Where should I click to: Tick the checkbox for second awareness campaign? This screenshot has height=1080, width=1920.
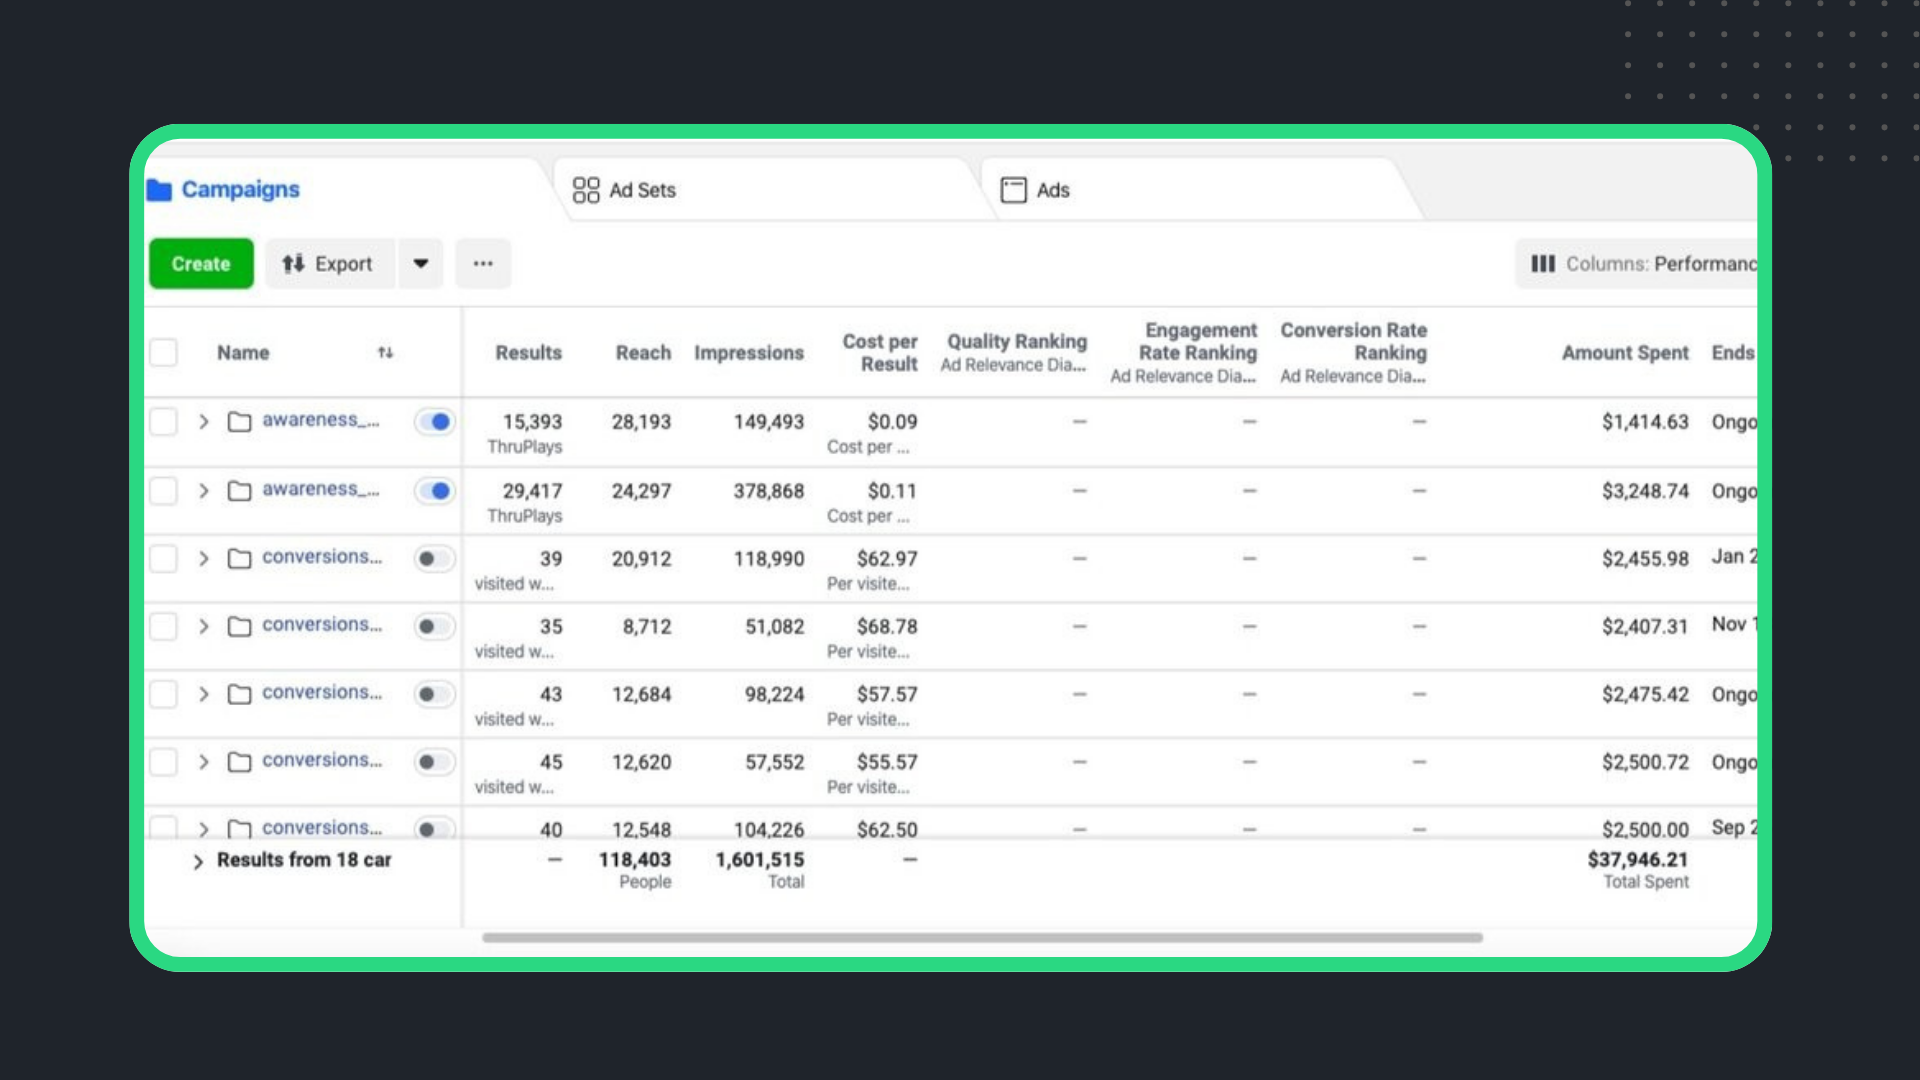164,491
